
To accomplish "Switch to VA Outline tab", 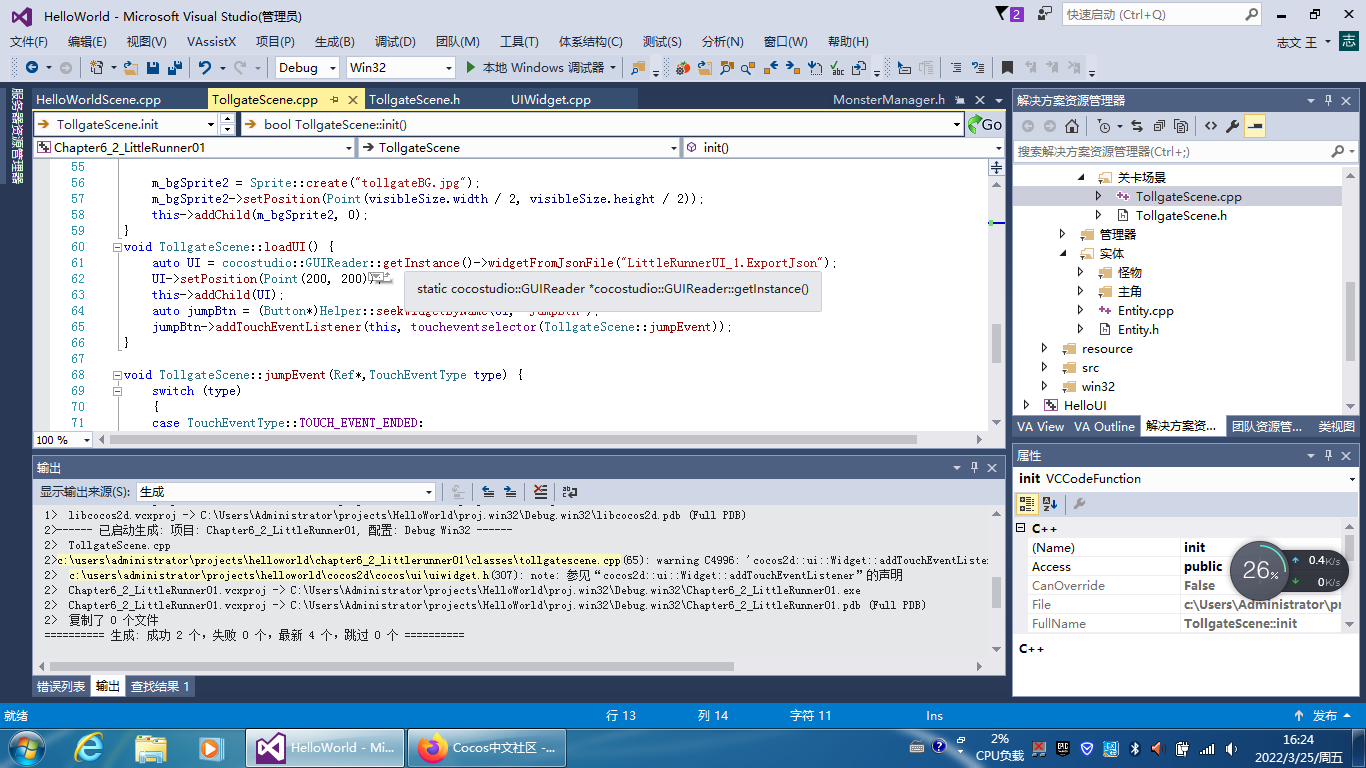I will click(x=1104, y=426).
